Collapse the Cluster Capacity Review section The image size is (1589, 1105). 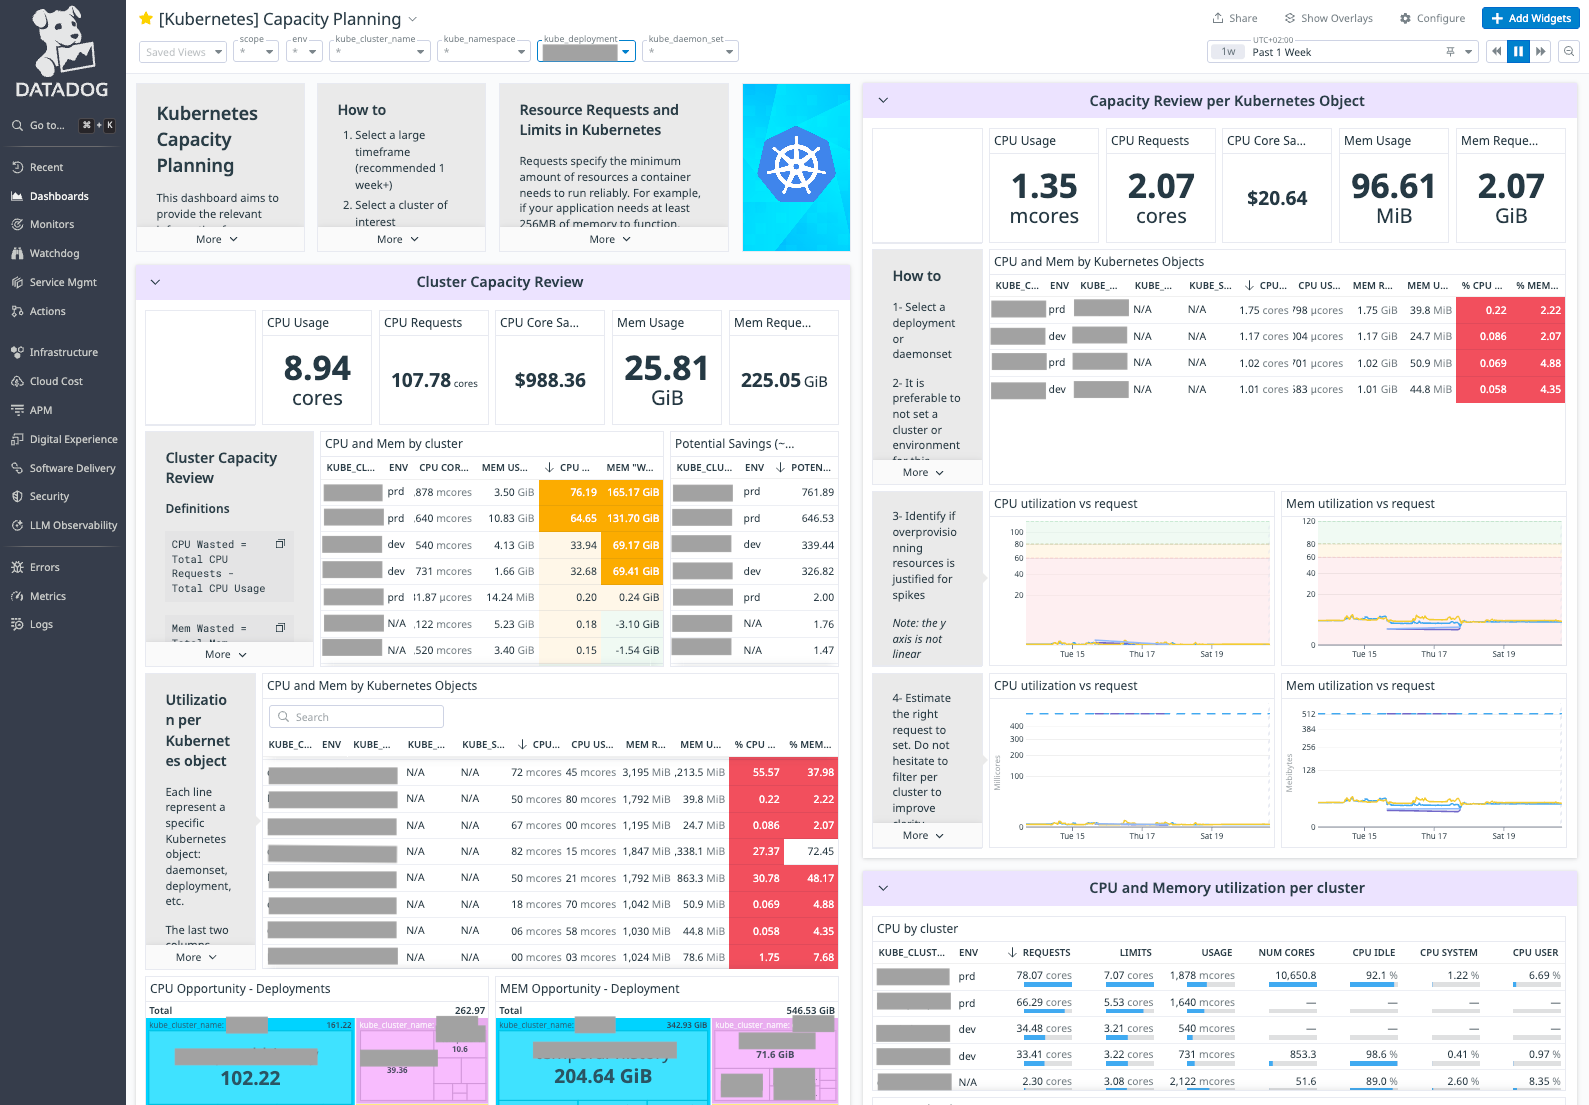tap(155, 283)
